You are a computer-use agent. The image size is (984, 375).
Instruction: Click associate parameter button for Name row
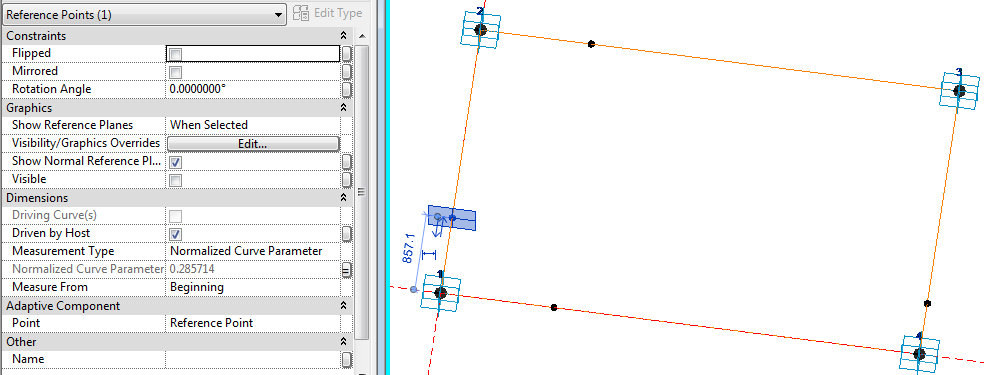click(x=346, y=359)
